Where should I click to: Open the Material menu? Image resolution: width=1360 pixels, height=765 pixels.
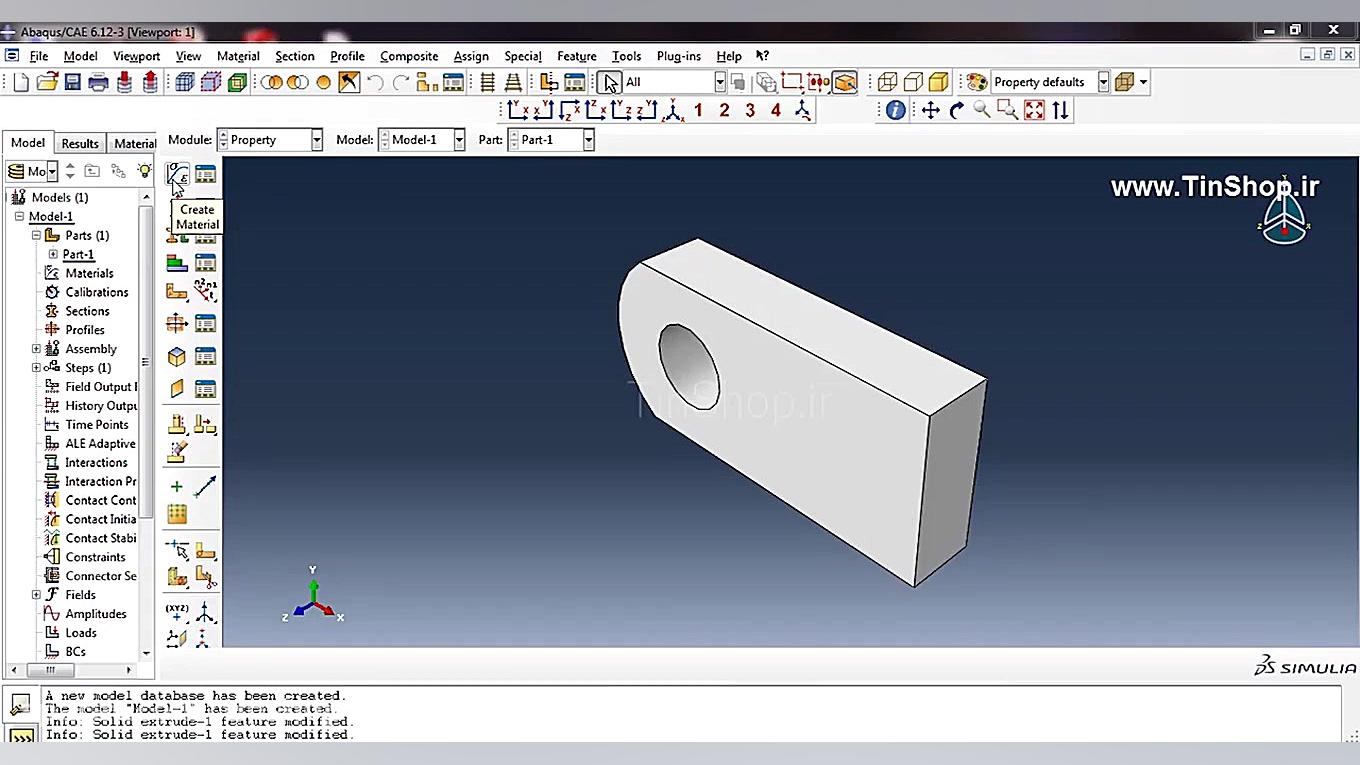click(238, 56)
